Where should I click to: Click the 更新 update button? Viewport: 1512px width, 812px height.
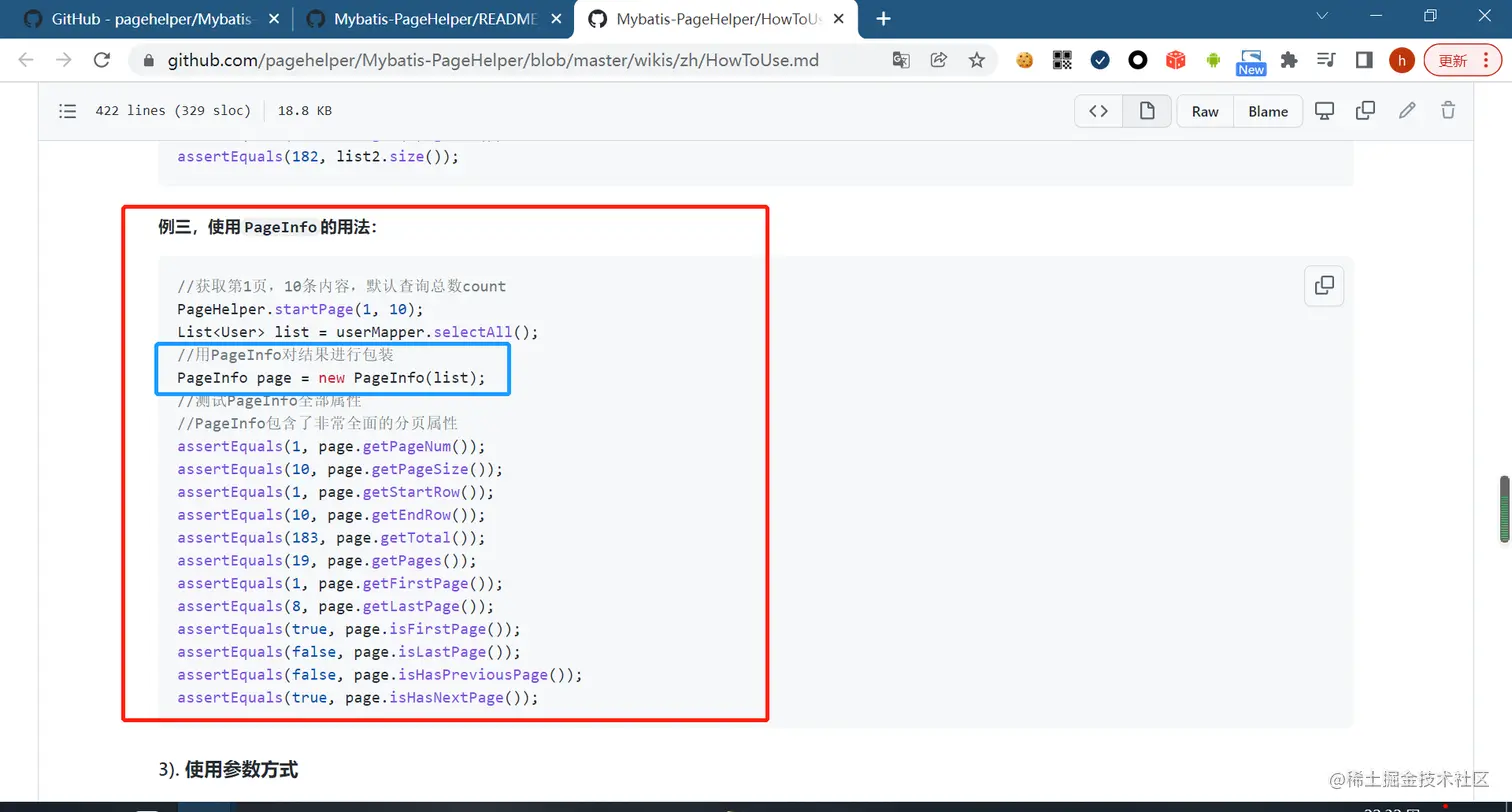pyautogui.click(x=1461, y=60)
